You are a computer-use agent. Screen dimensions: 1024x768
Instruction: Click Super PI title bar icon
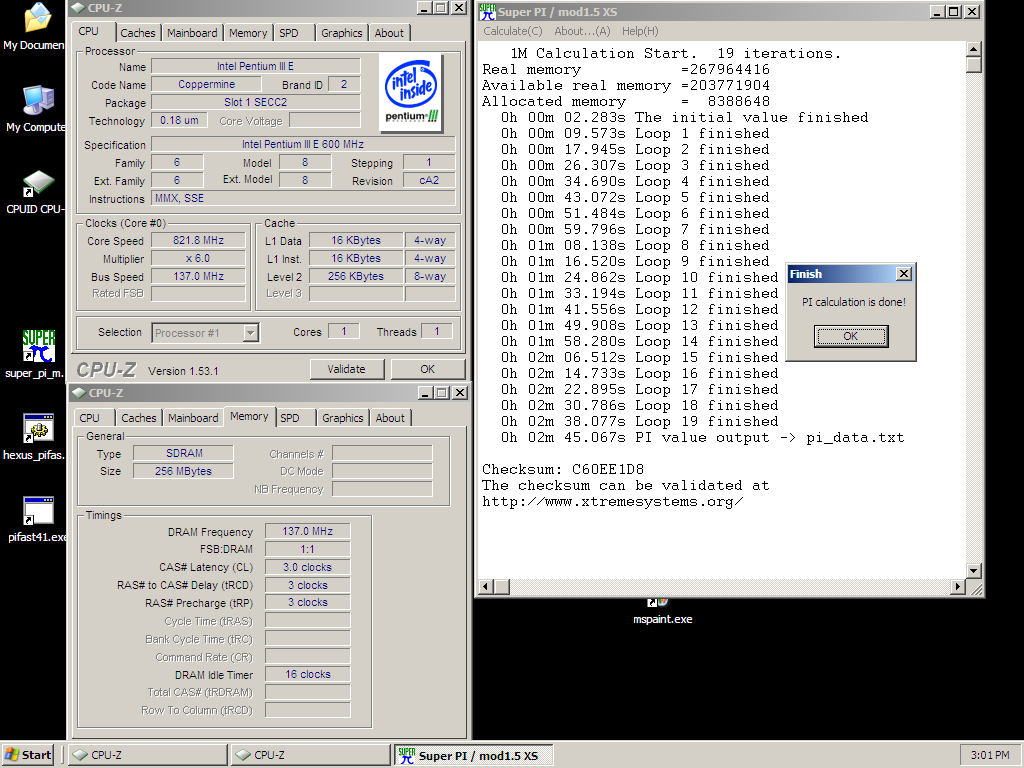[x=487, y=11]
